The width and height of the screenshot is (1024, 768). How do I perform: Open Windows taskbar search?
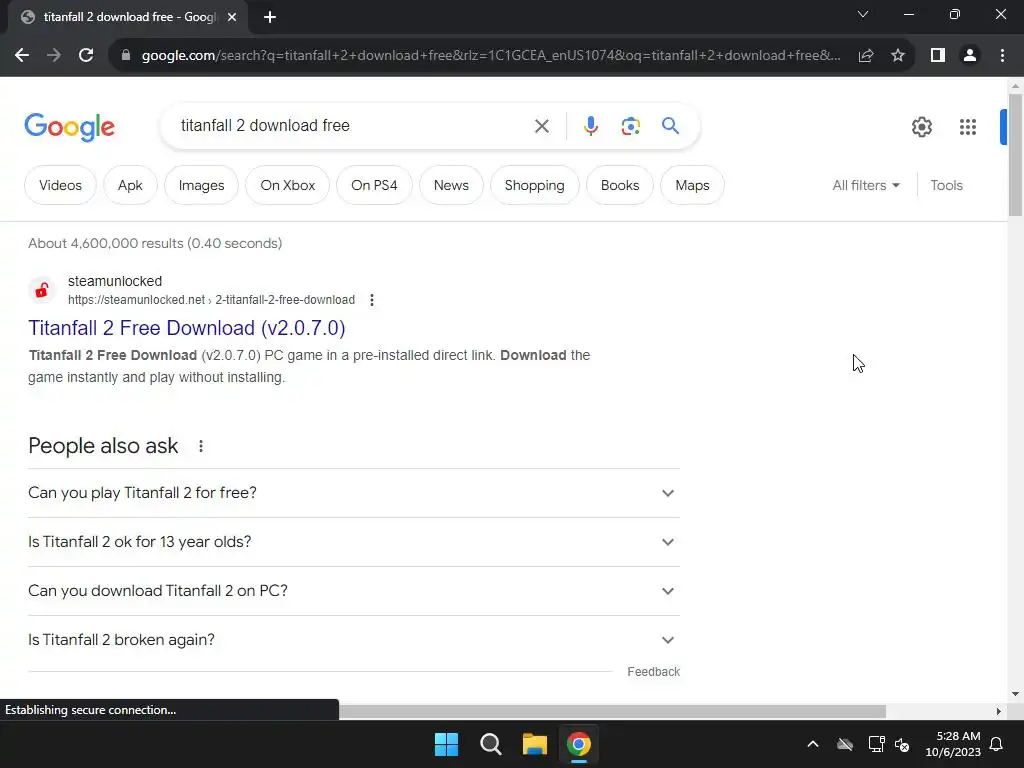(490, 744)
